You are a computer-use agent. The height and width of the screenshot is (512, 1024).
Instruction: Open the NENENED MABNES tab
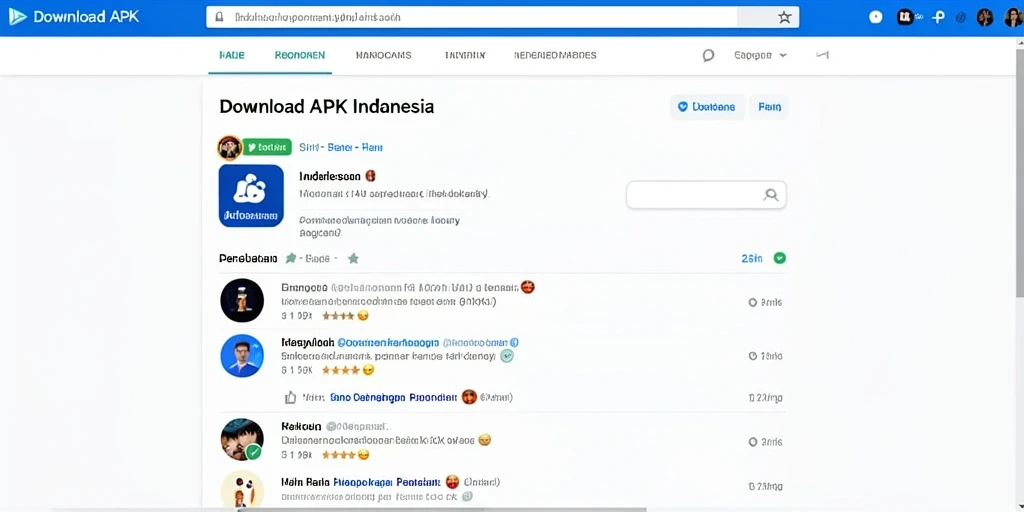tap(555, 56)
